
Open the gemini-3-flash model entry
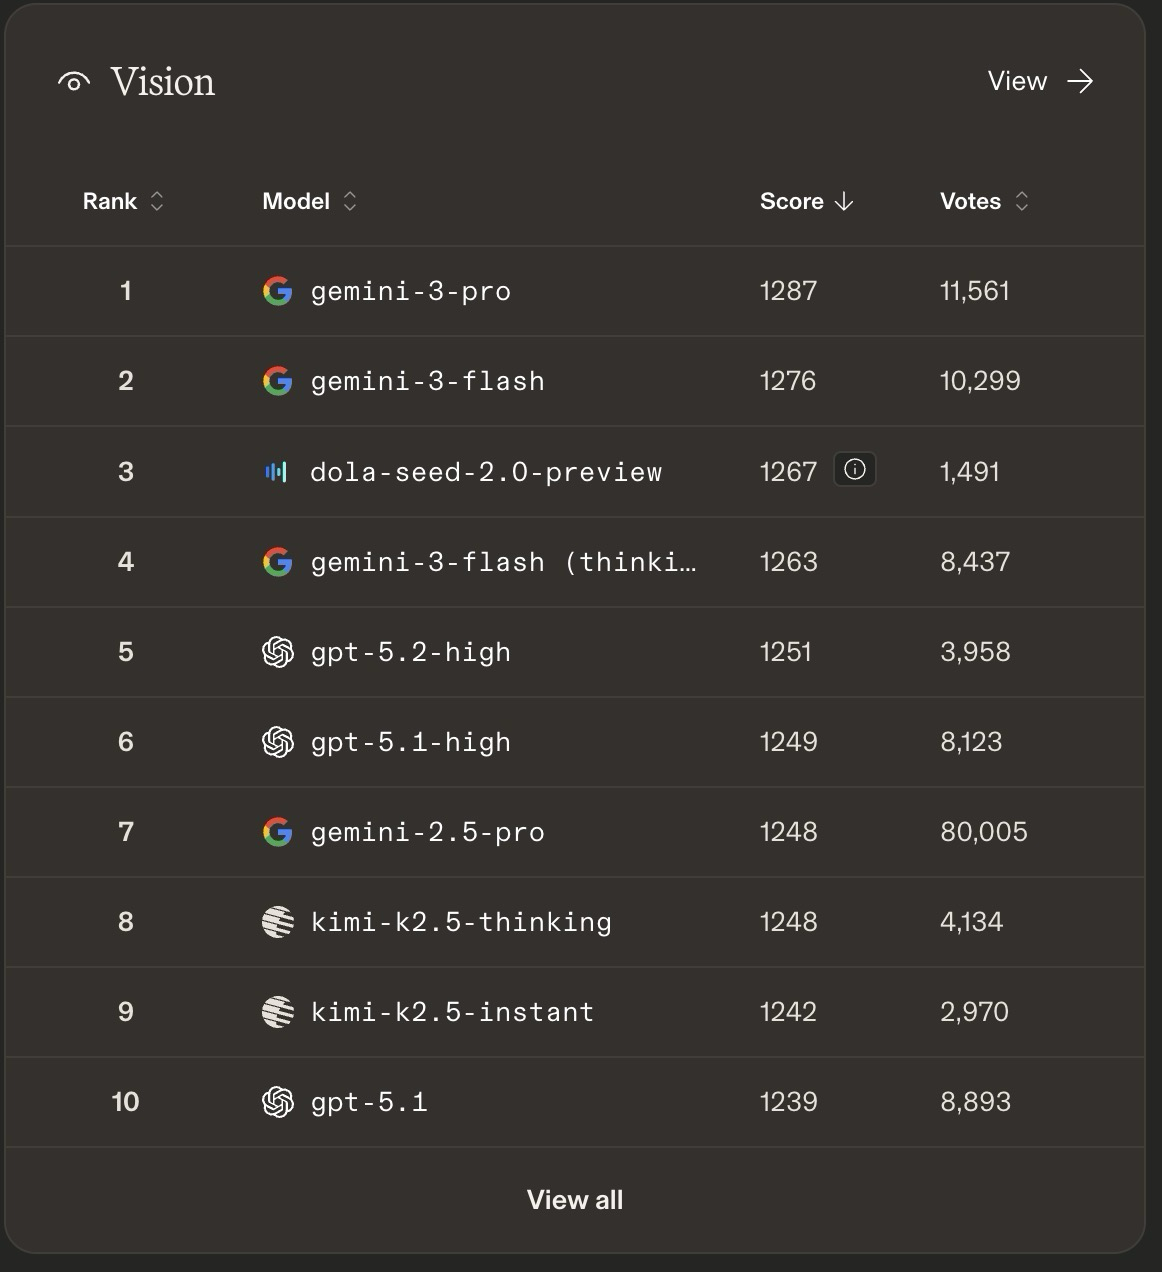[x=428, y=381]
